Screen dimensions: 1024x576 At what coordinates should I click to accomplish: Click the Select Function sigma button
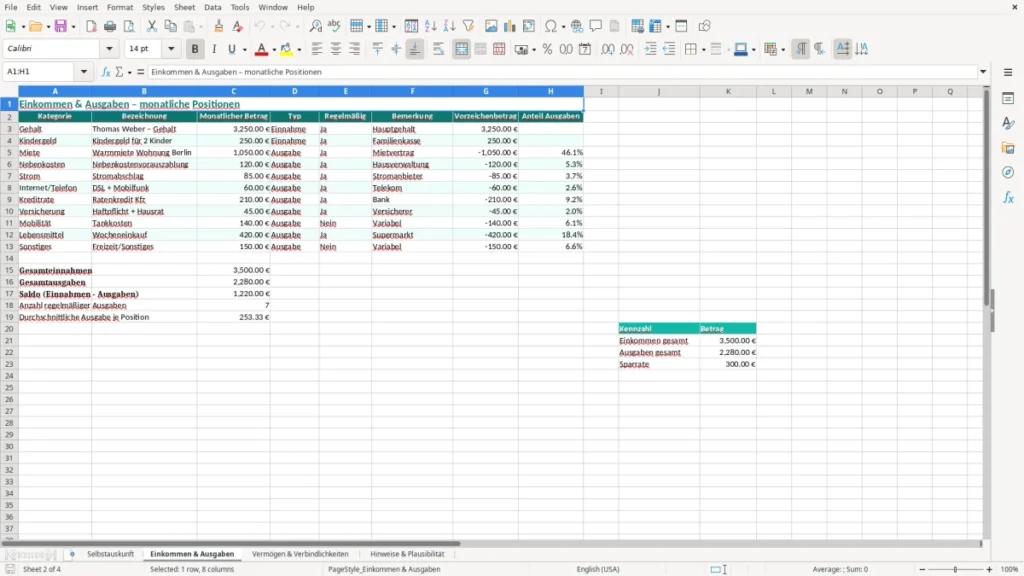(119, 72)
